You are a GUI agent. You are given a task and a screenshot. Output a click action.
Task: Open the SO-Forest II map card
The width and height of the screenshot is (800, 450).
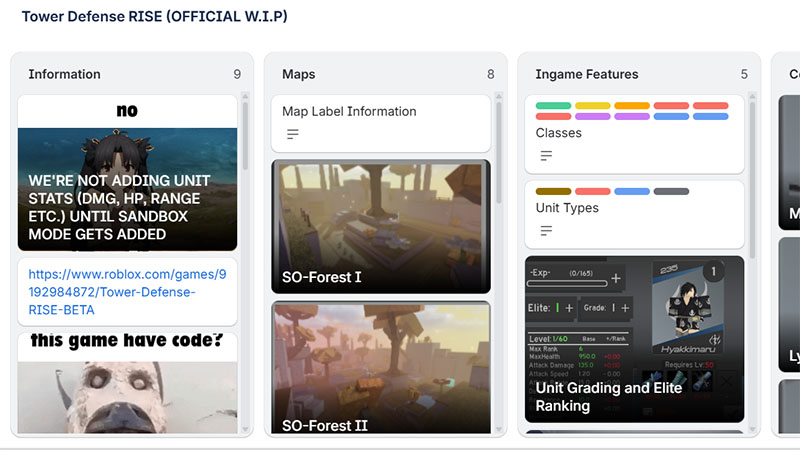coord(381,367)
